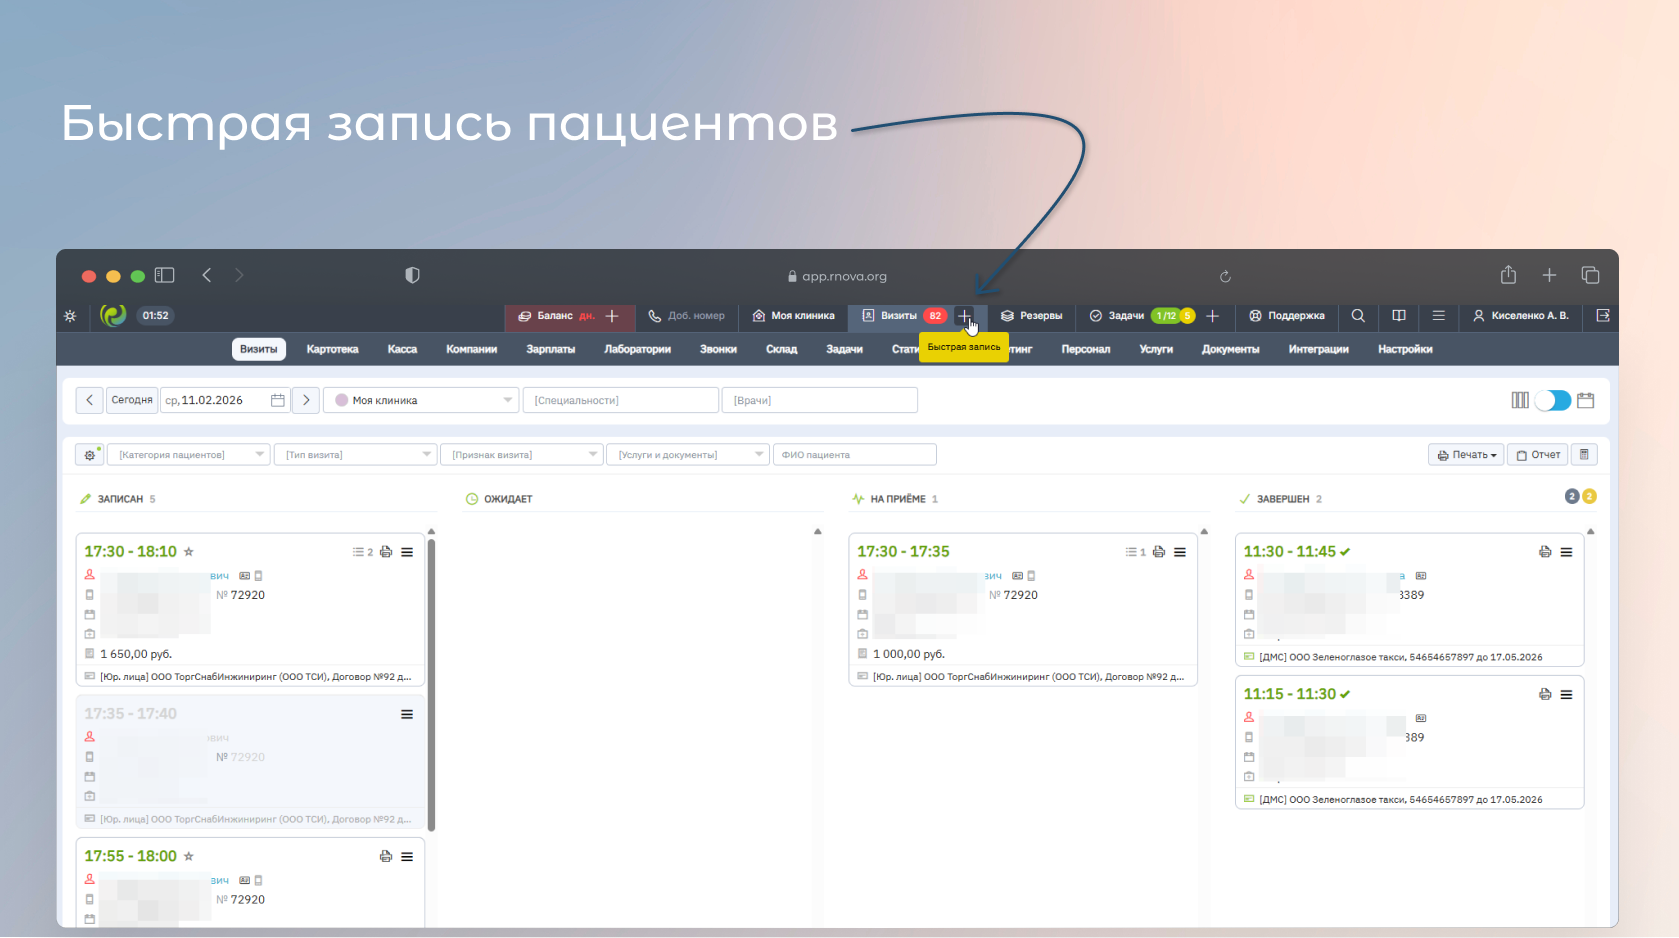Open hamburger menu on 17:30 - 17:35 visit
The image size is (1679, 938).
[1180, 552]
